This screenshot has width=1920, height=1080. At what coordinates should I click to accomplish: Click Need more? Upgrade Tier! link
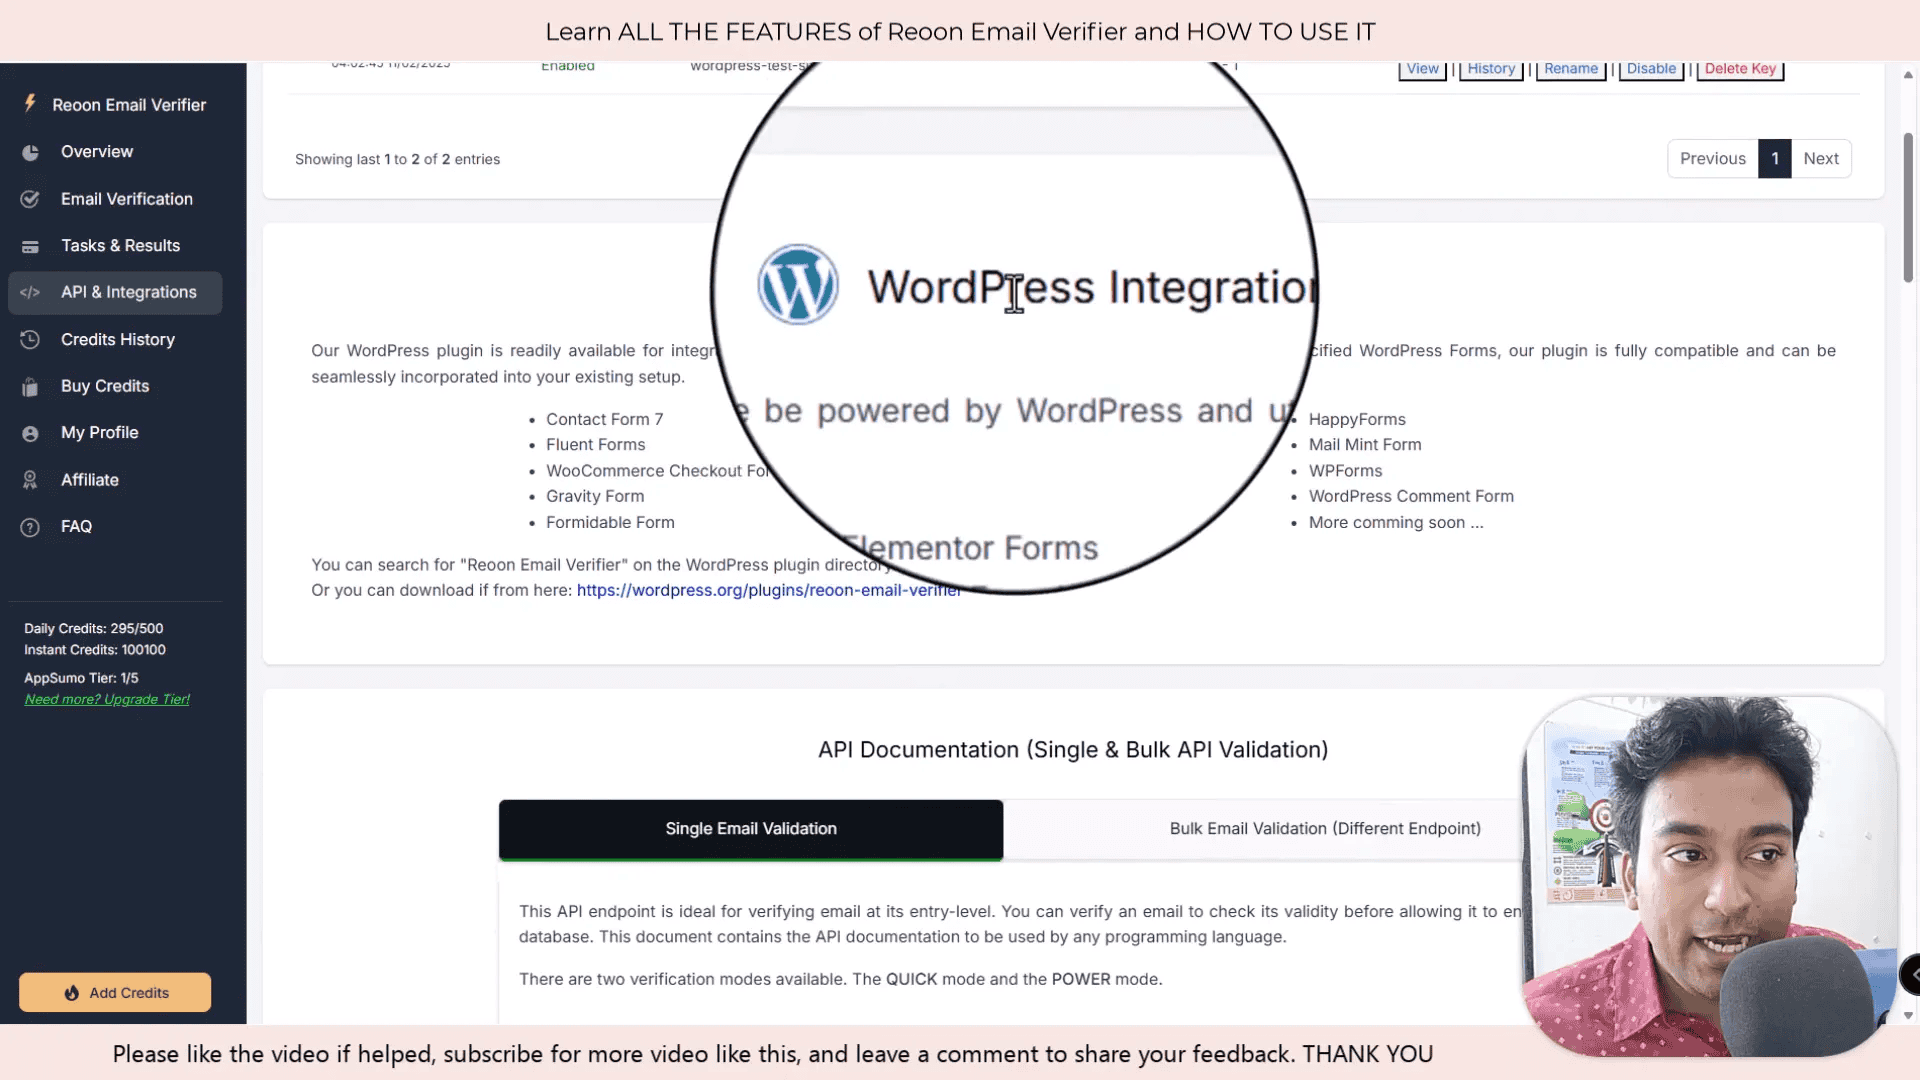(x=107, y=700)
